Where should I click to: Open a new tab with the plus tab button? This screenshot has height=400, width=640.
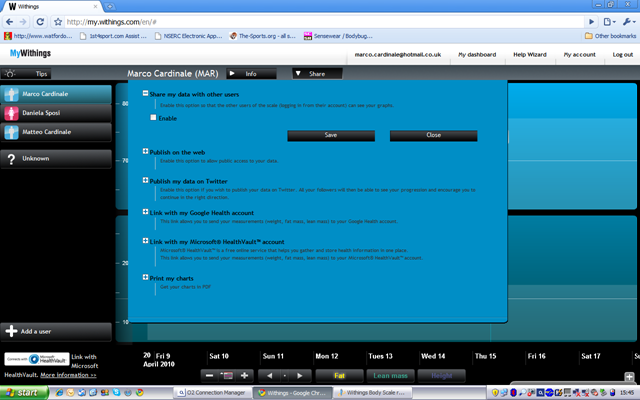pyautogui.click(x=109, y=6)
